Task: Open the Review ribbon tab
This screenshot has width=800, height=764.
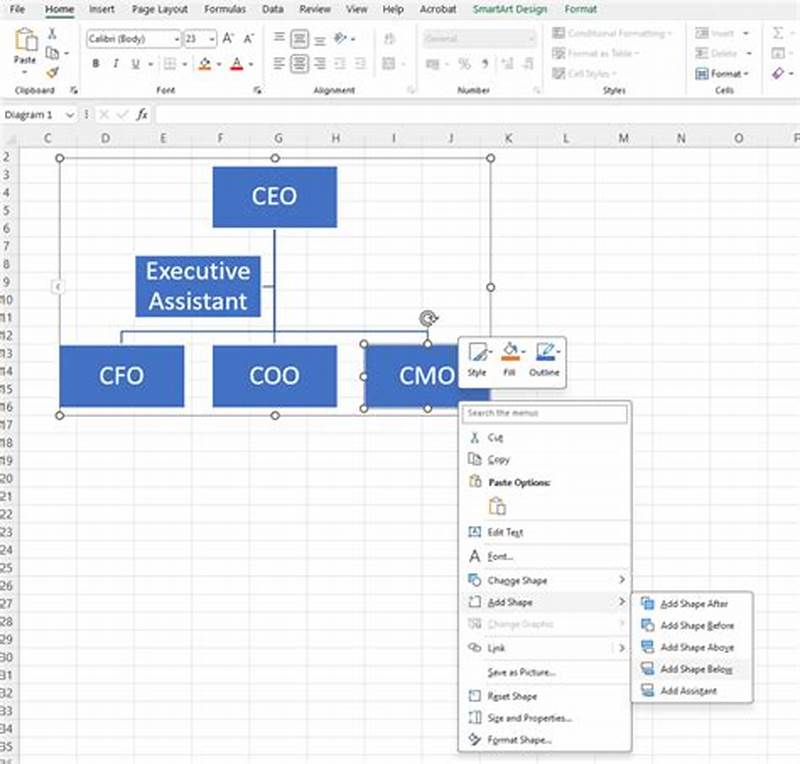Action: point(314,9)
